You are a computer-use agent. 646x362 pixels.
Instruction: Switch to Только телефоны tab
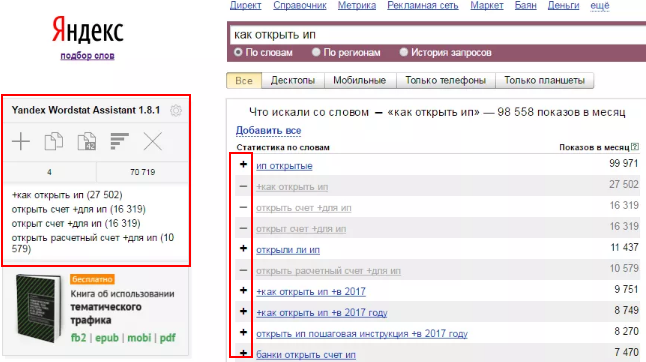coord(445,80)
